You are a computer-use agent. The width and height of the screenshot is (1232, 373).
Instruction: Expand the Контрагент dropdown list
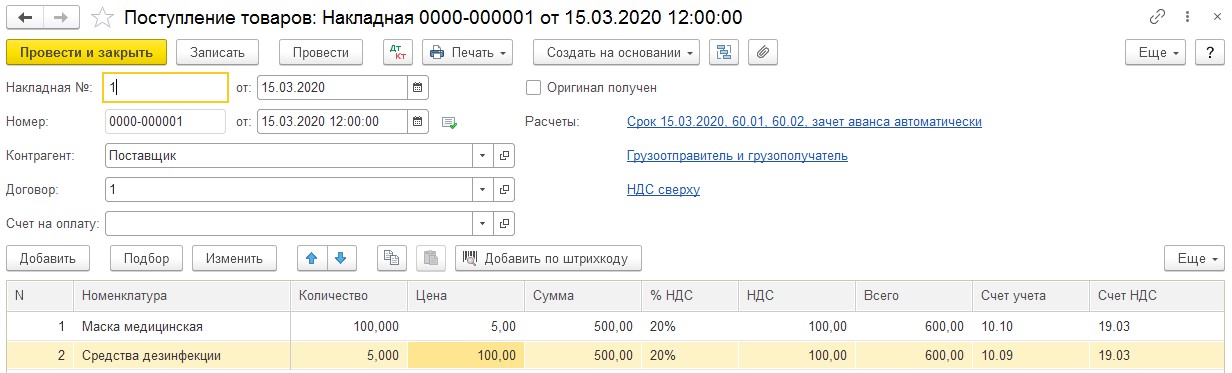coord(483,156)
